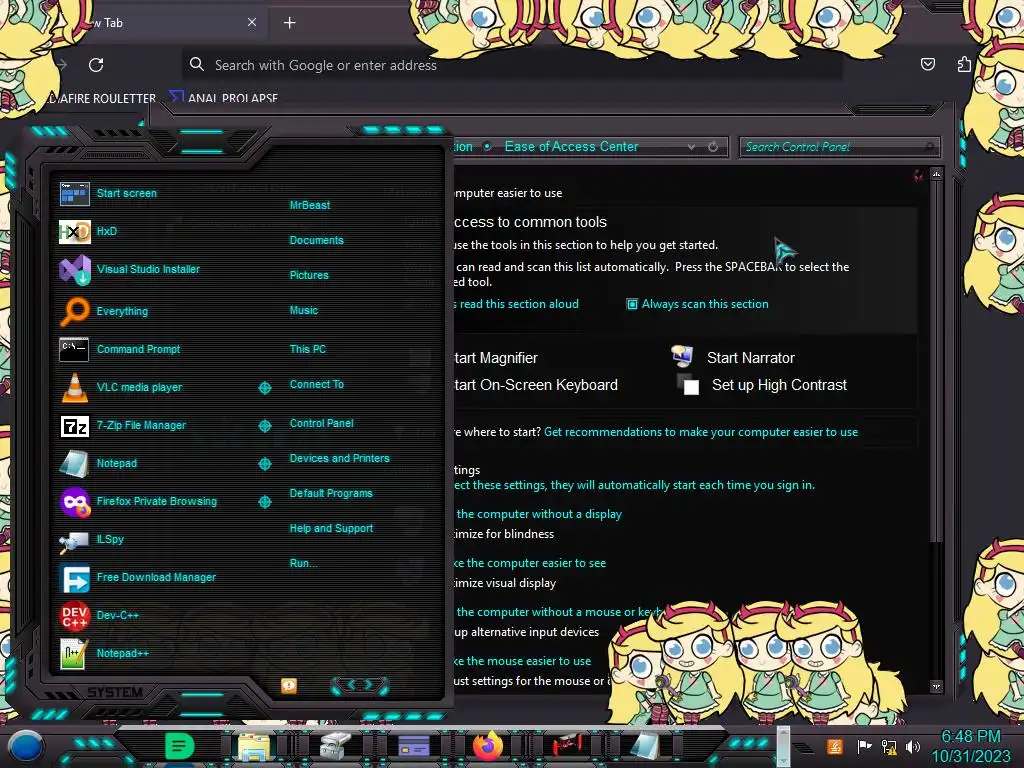
Task: Click the orange notice icon in start menu
Action: [x=289, y=686]
